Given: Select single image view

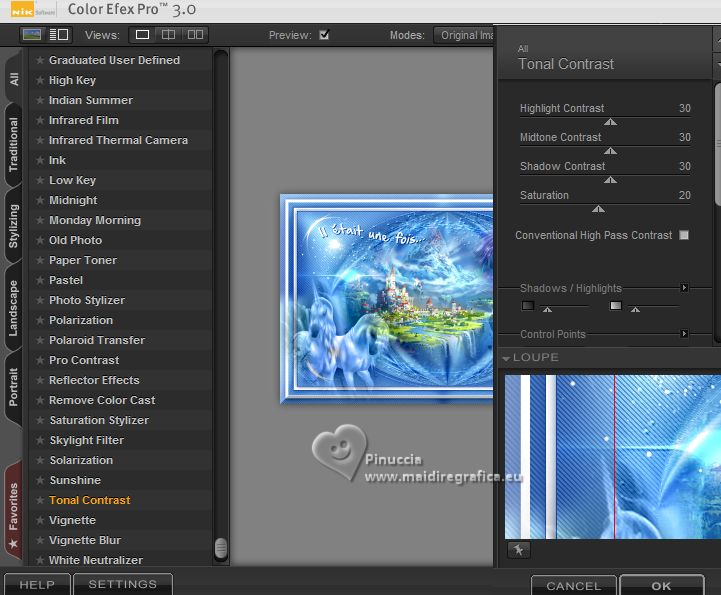Looking at the screenshot, I should (x=143, y=35).
